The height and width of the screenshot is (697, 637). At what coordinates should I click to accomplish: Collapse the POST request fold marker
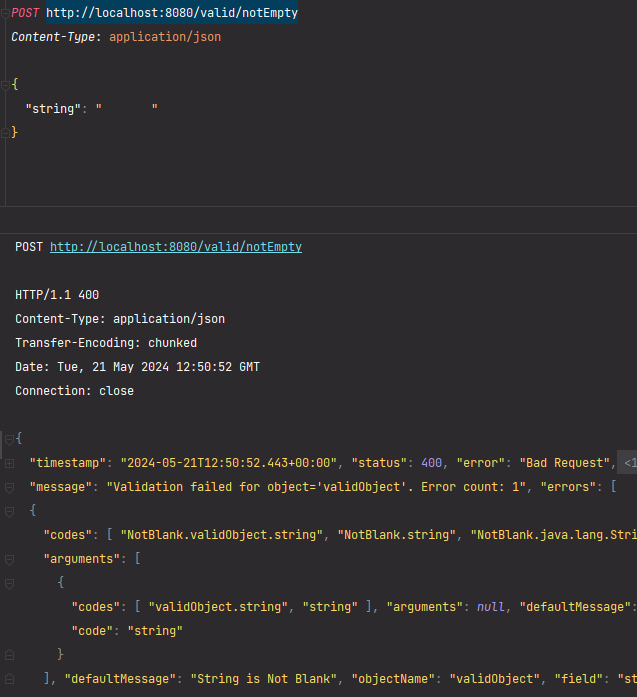click(5, 14)
